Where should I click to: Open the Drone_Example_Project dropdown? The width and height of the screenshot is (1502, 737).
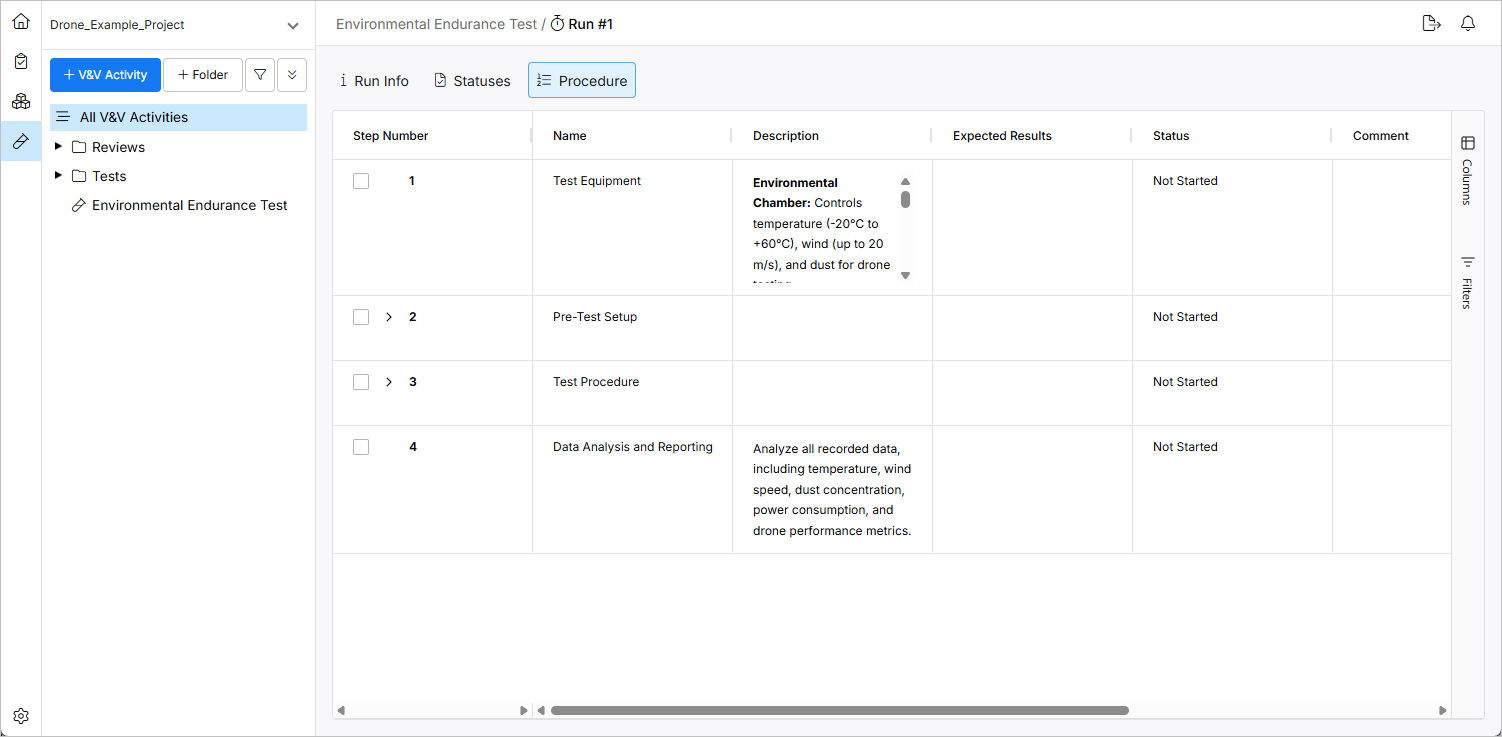tap(292, 26)
